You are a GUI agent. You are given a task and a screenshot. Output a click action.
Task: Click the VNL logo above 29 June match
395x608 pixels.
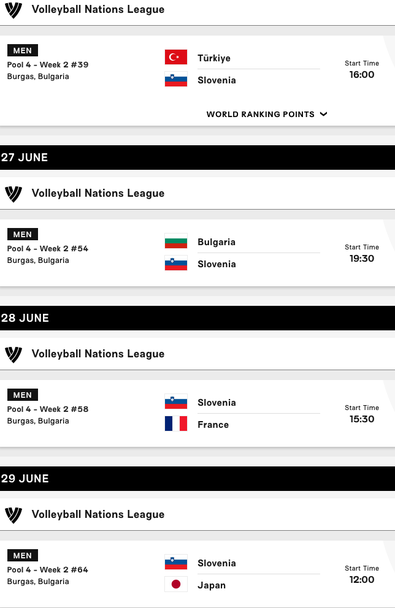[13, 515]
